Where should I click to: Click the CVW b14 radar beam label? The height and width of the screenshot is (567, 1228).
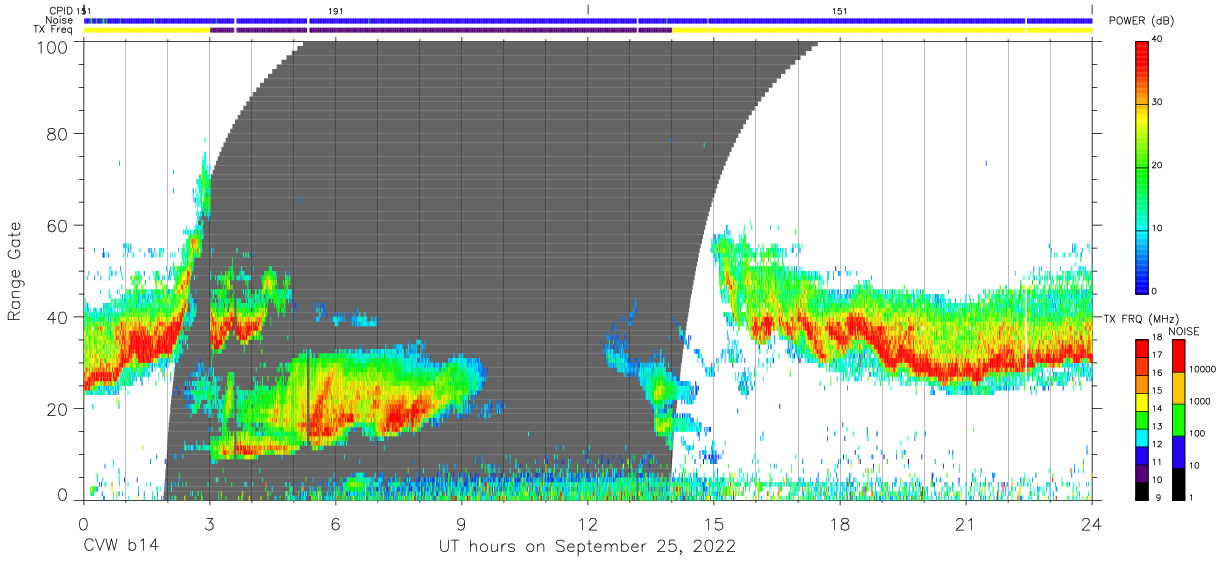tap(121, 546)
